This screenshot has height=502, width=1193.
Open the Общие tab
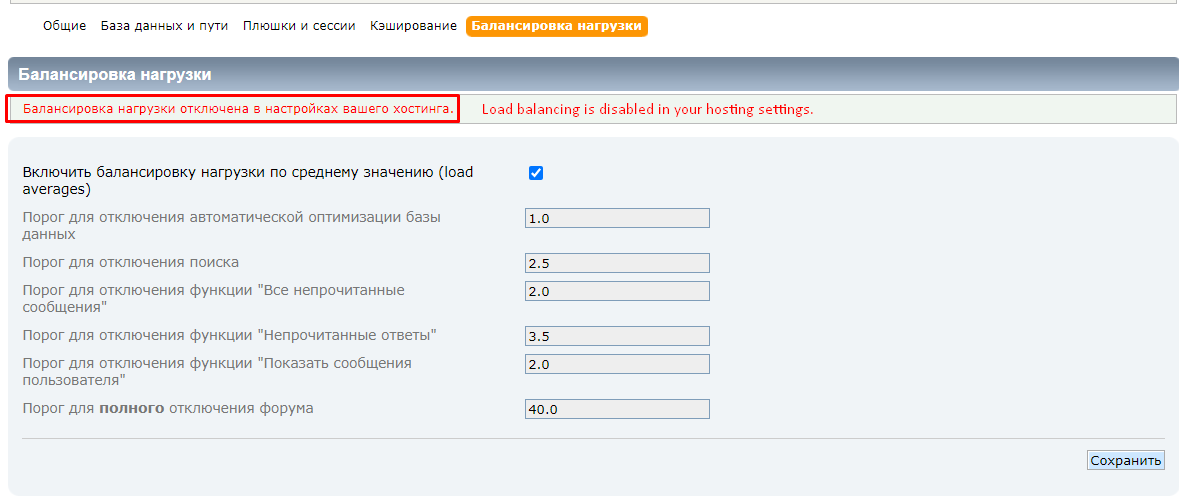[64, 26]
